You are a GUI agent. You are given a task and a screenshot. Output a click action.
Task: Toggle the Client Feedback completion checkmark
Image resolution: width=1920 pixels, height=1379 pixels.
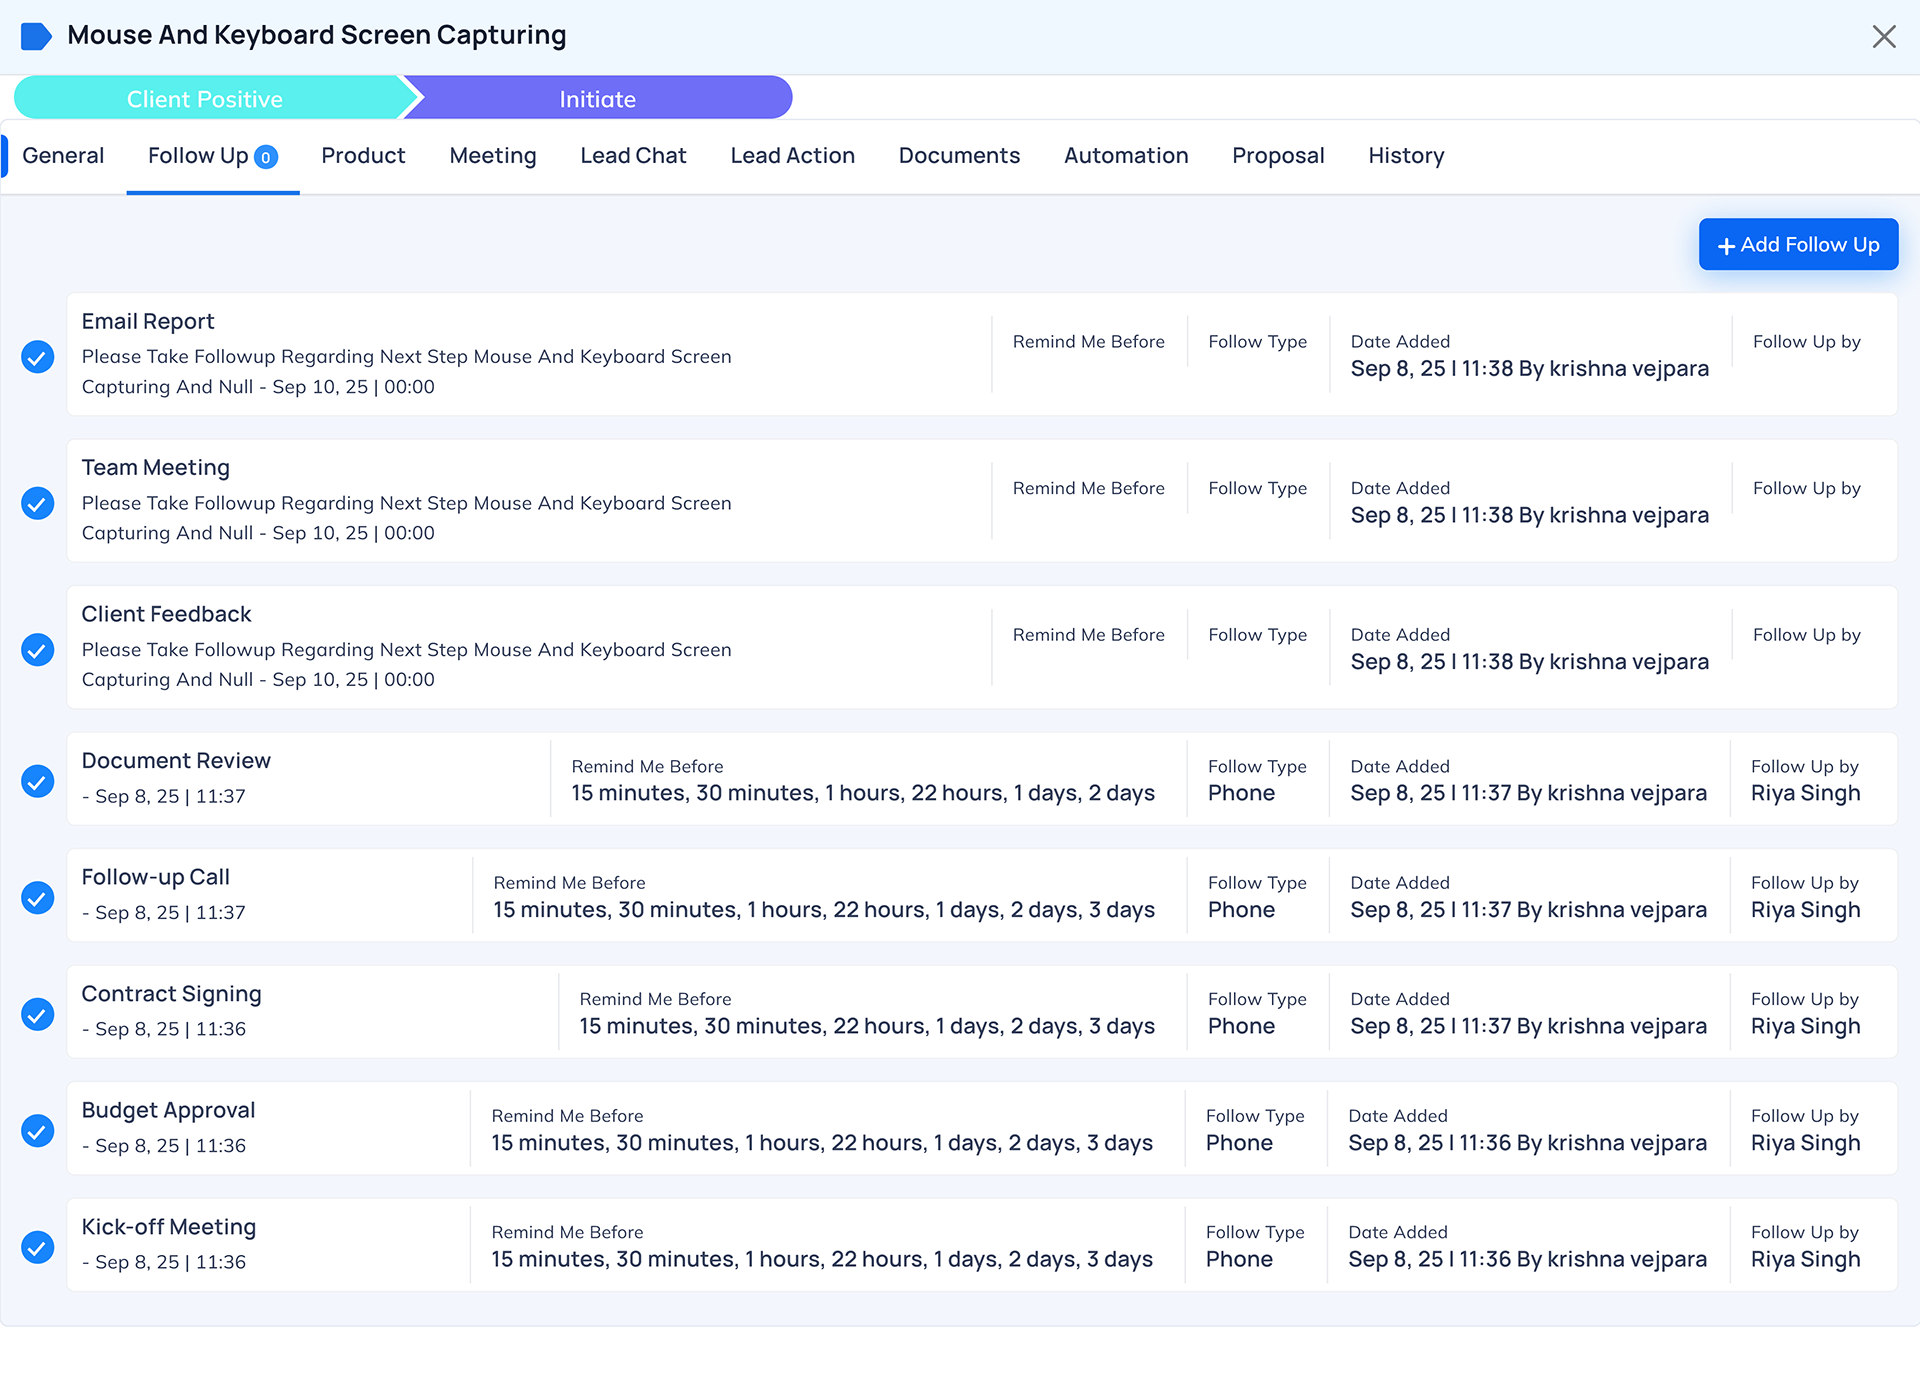tap(38, 649)
